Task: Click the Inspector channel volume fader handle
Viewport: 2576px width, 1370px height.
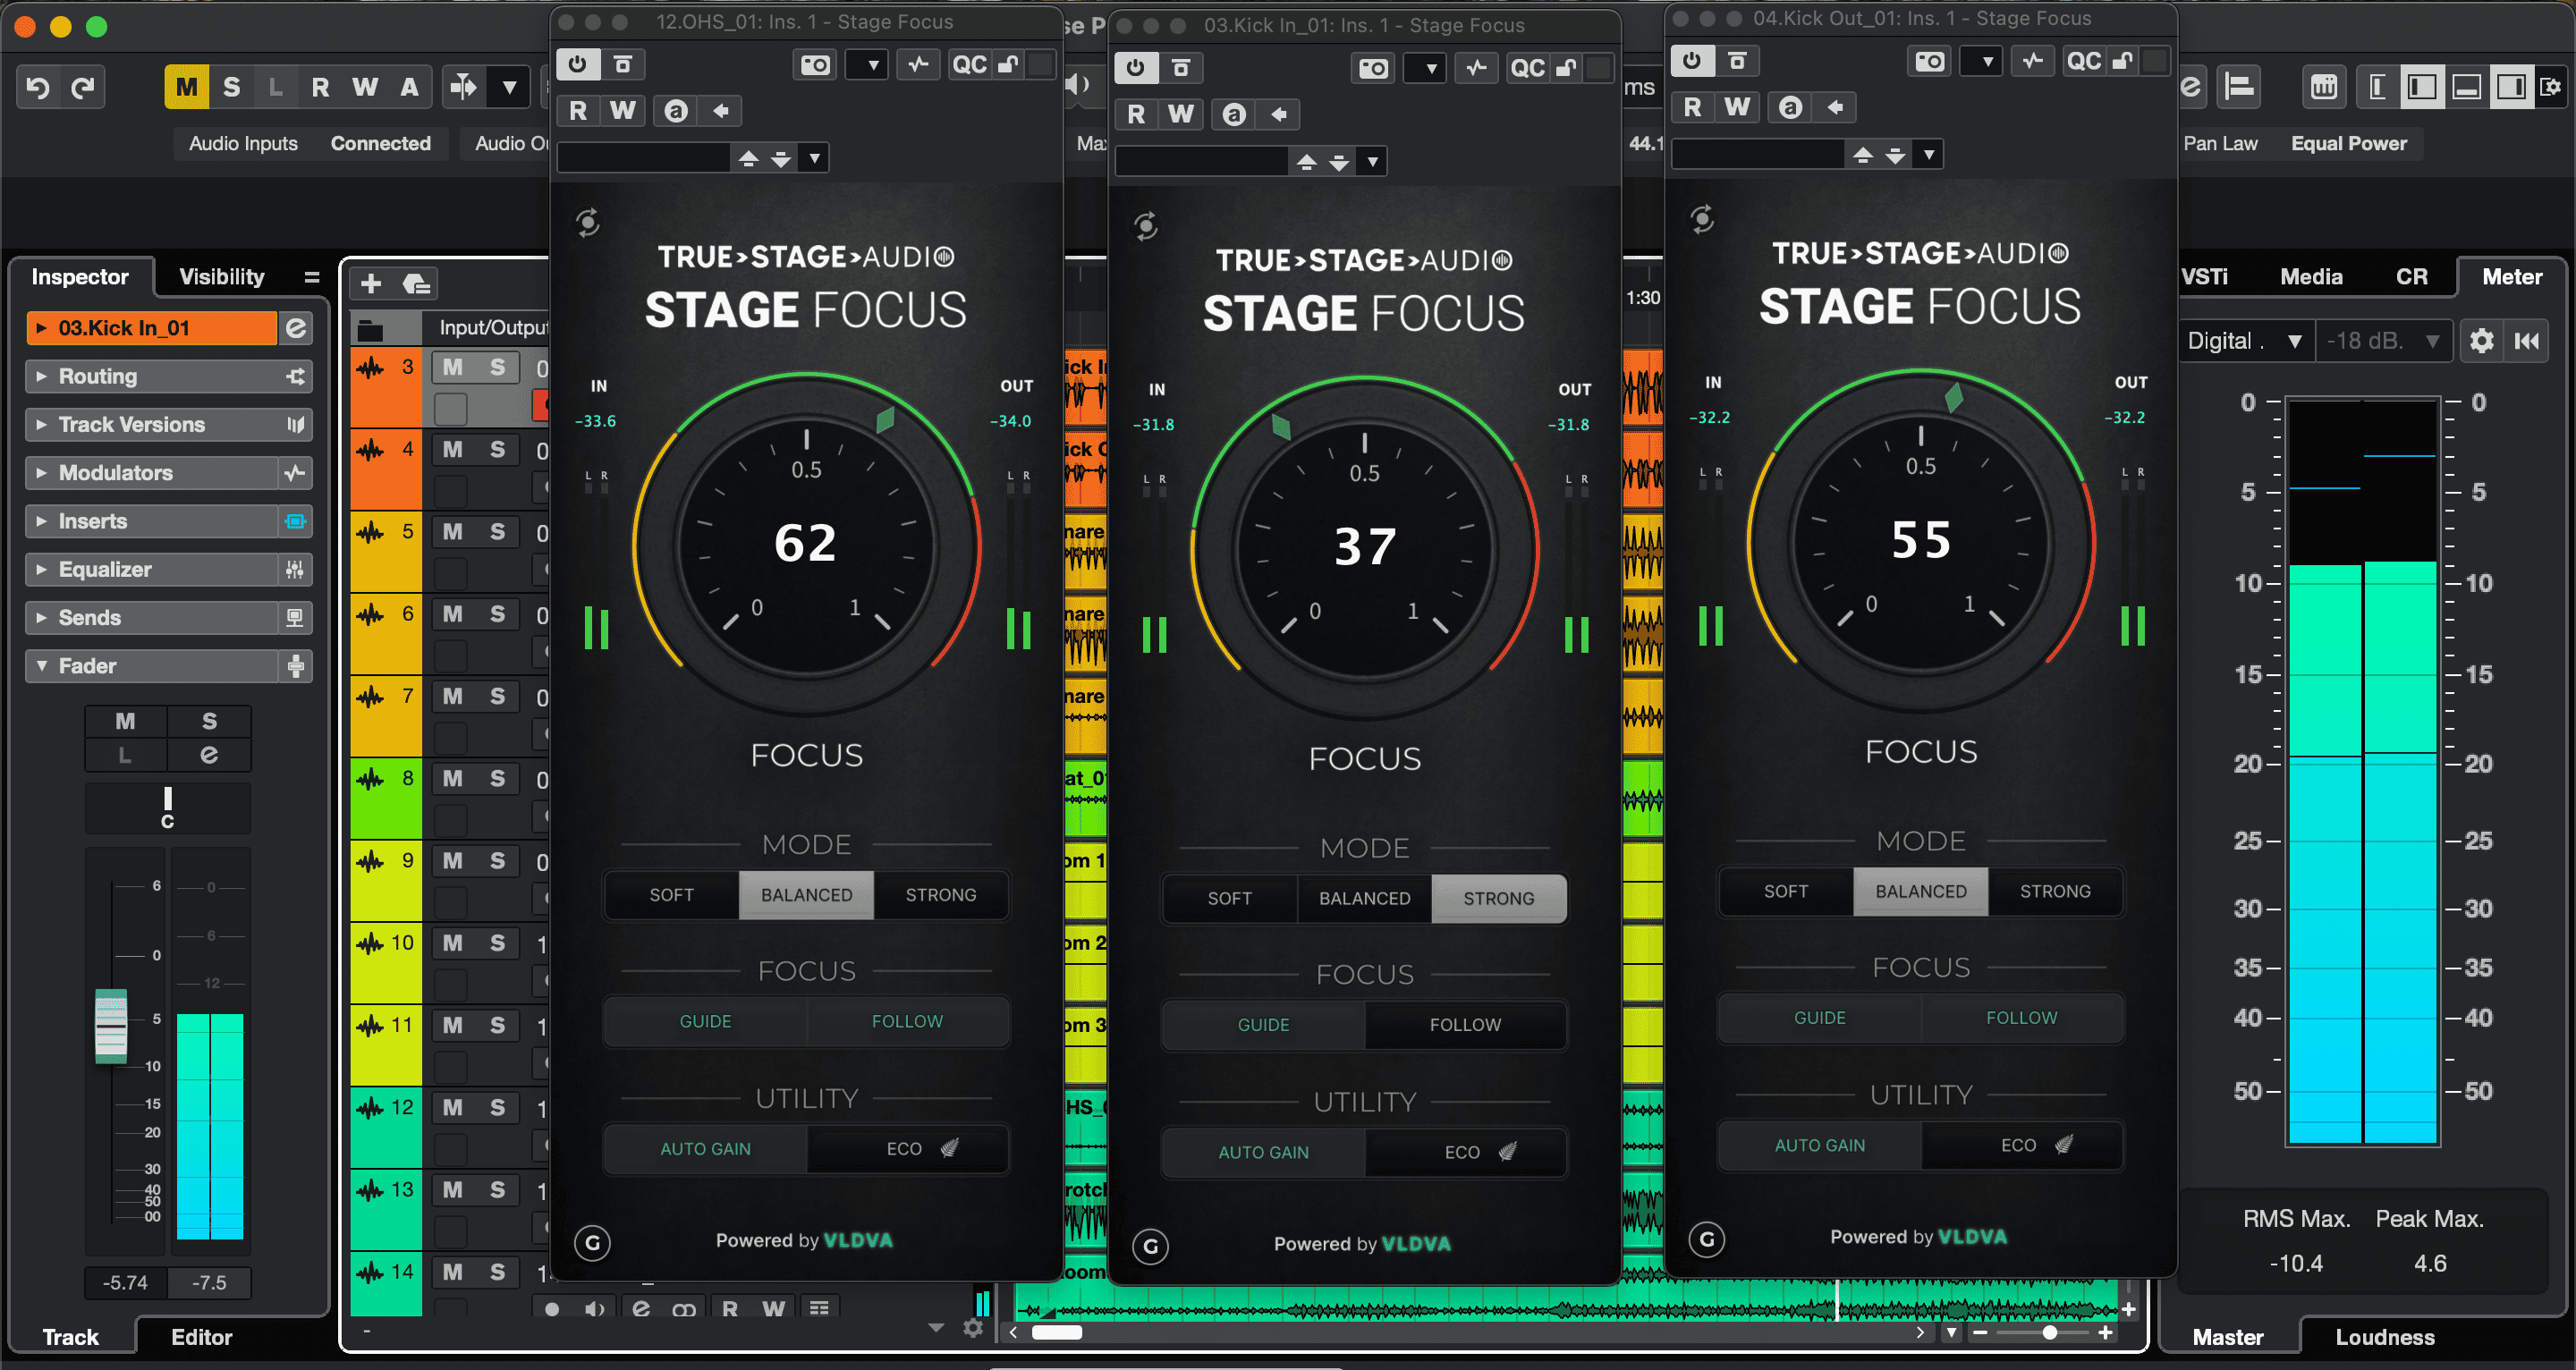Action: click(111, 1026)
